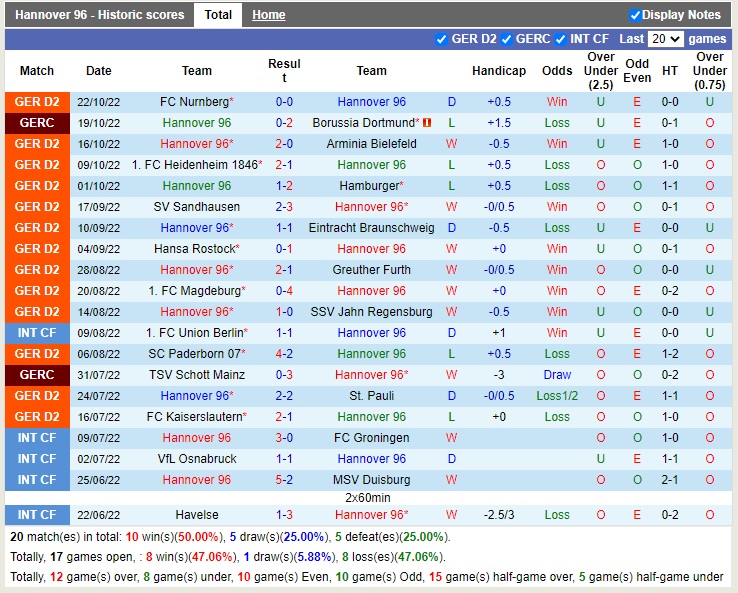
Task: Switch to the Home tab
Action: click(x=268, y=15)
